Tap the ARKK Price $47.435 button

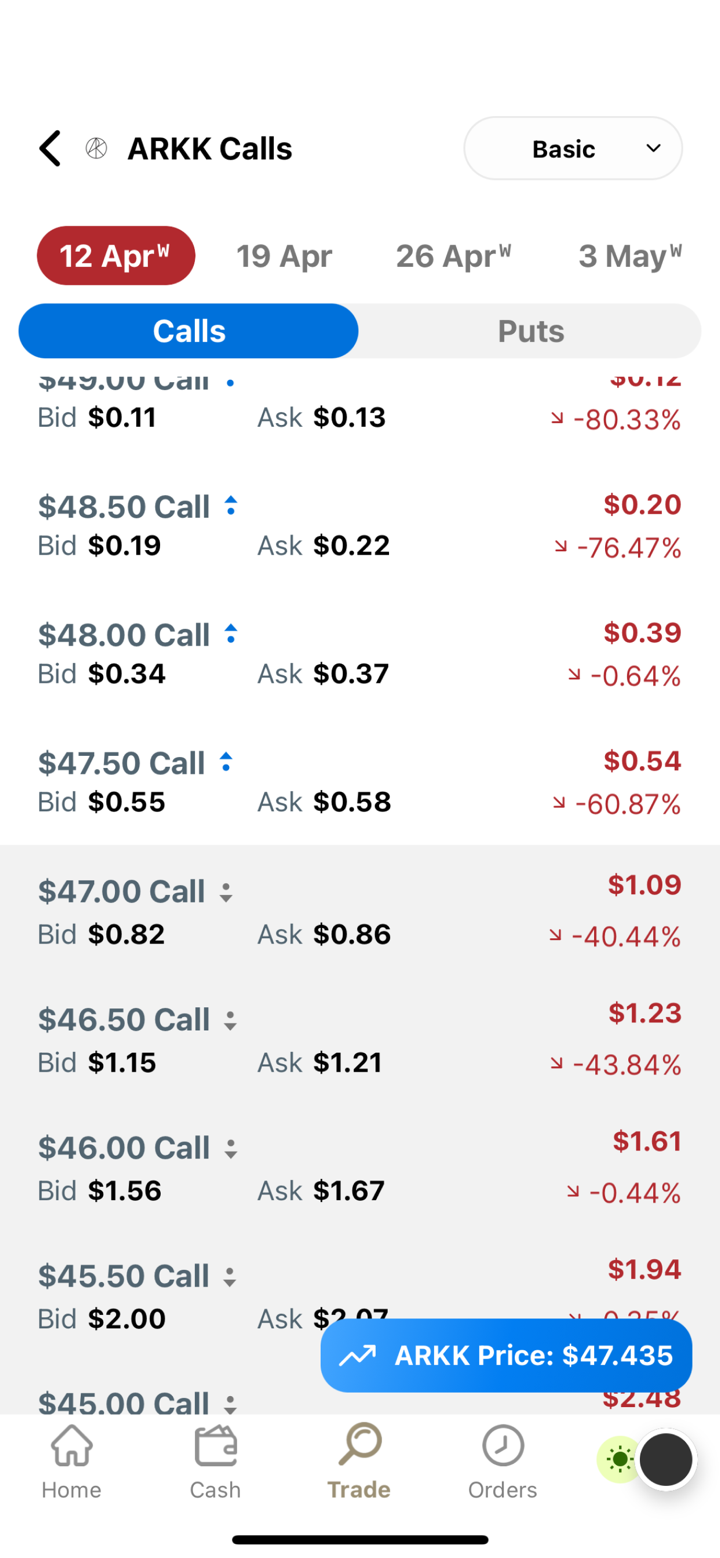[506, 1355]
